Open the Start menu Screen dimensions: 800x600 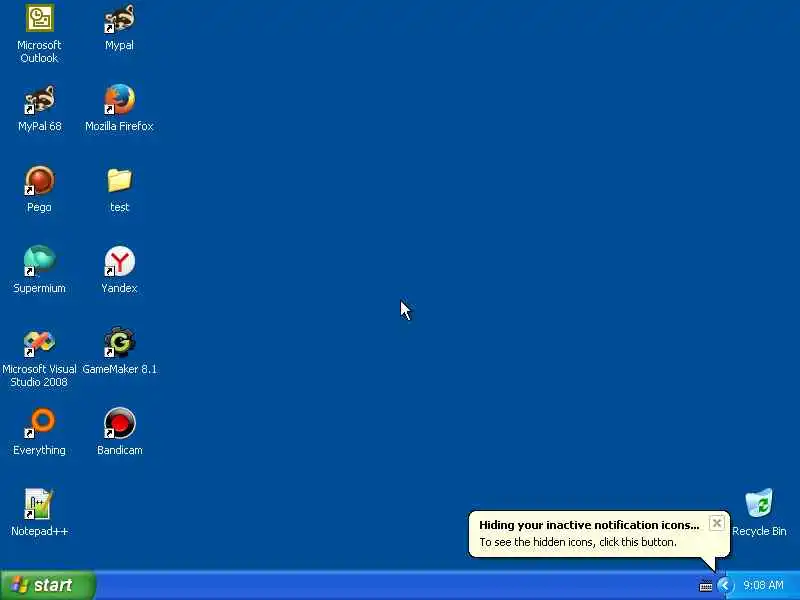pyautogui.click(x=47, y=585)
